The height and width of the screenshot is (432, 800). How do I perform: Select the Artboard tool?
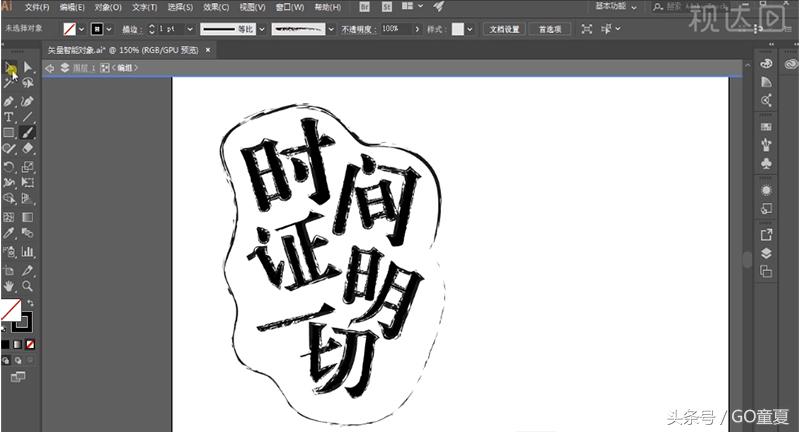pyautogui.click(x=9, y=270)
